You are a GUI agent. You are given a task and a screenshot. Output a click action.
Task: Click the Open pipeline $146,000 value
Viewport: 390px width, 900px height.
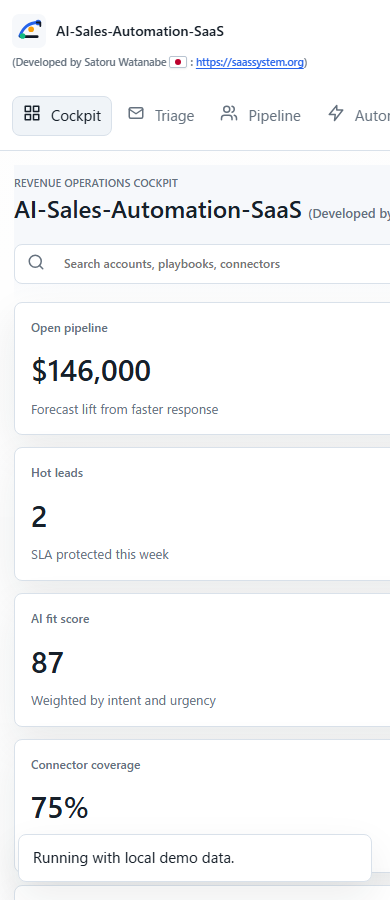(x=91, y=371)
